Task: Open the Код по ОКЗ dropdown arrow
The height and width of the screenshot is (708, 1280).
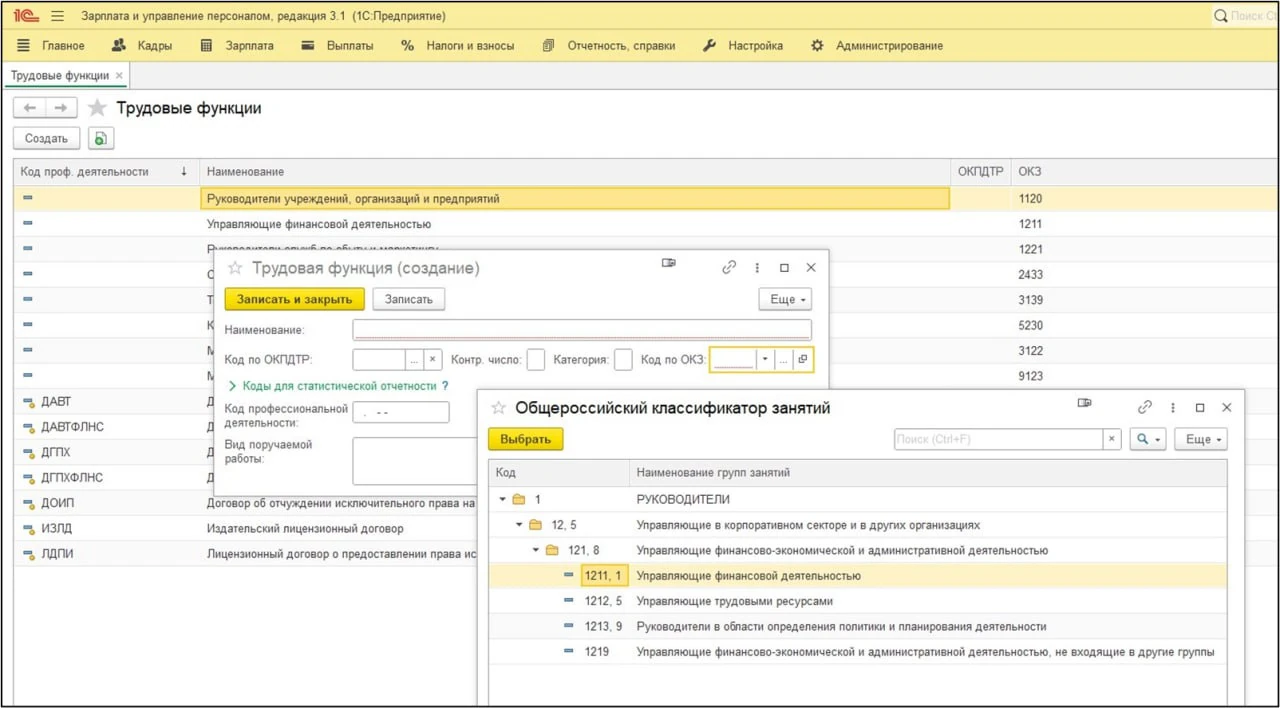Action: click(765, 360)
